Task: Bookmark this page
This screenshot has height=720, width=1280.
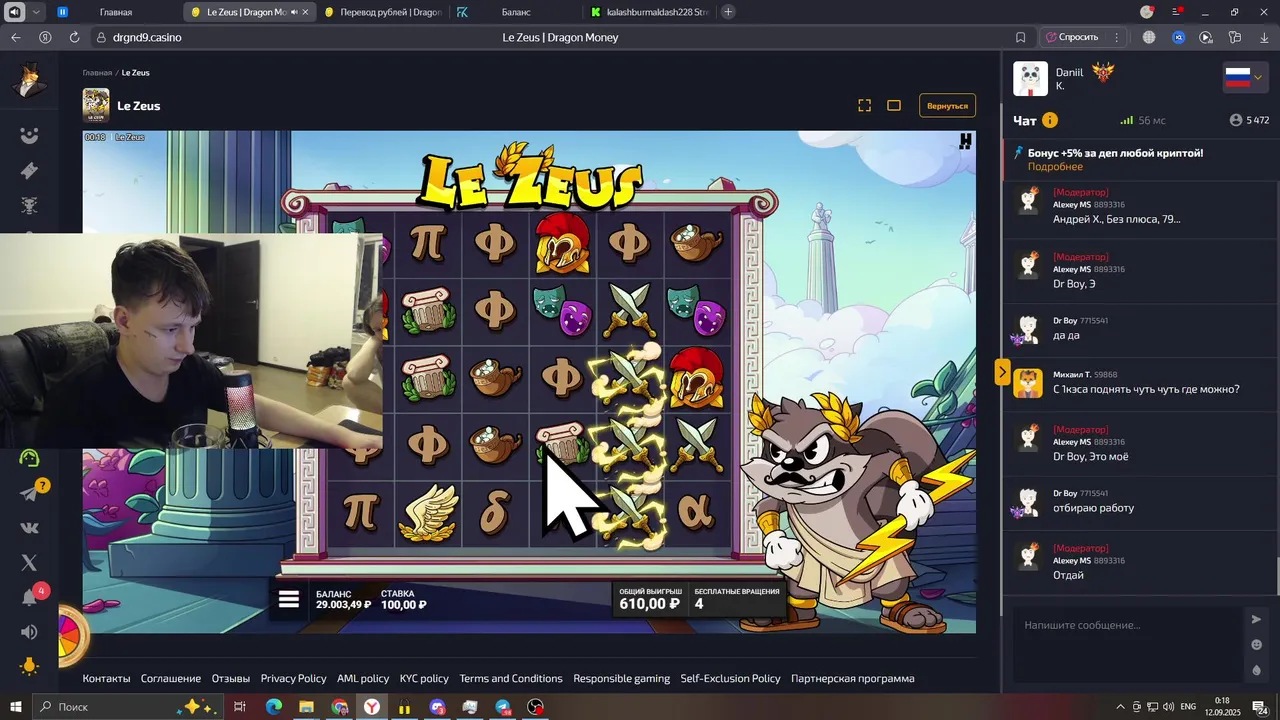Action: pyautogui.click(x=1020, y=37)
